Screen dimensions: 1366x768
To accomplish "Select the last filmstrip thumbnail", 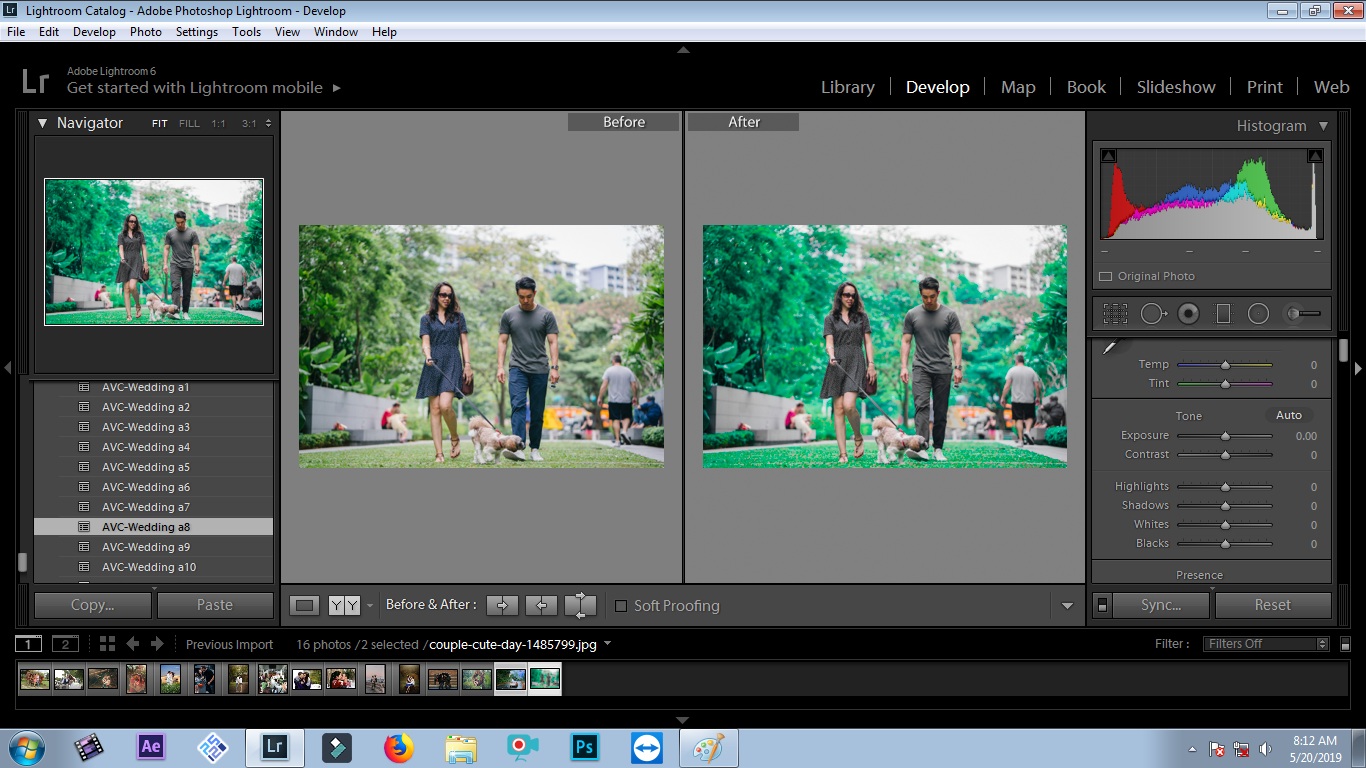I will 545,679.
